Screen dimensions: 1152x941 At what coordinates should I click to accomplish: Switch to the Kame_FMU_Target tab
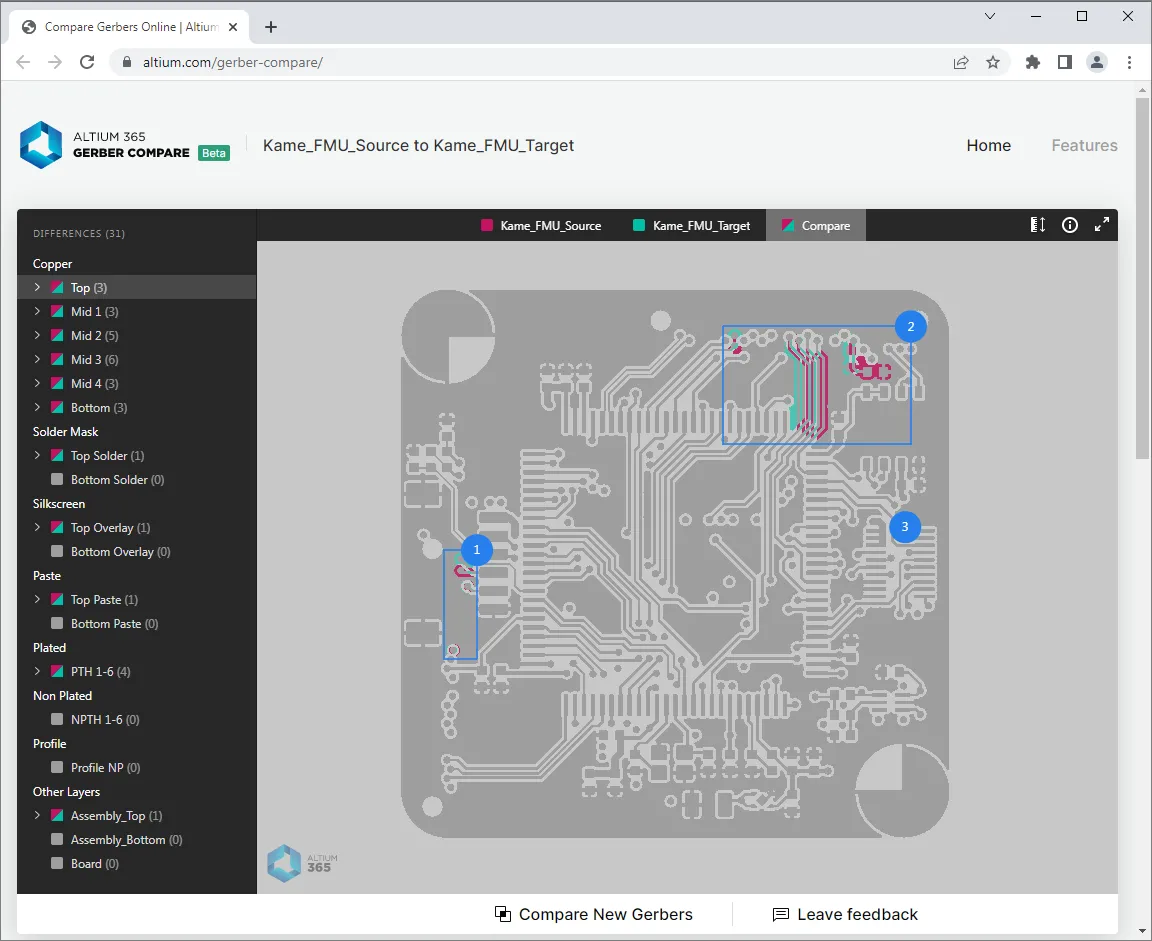(x=691, y=226)
